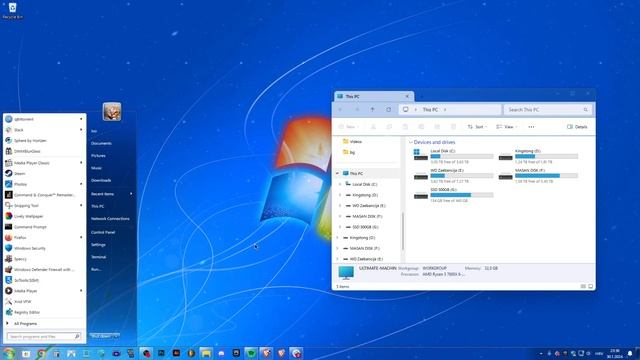Open Registry Editor in Start menu
The width and height of the screenshot is (640, 360).
pyautogui.click(x=44, y=312)
